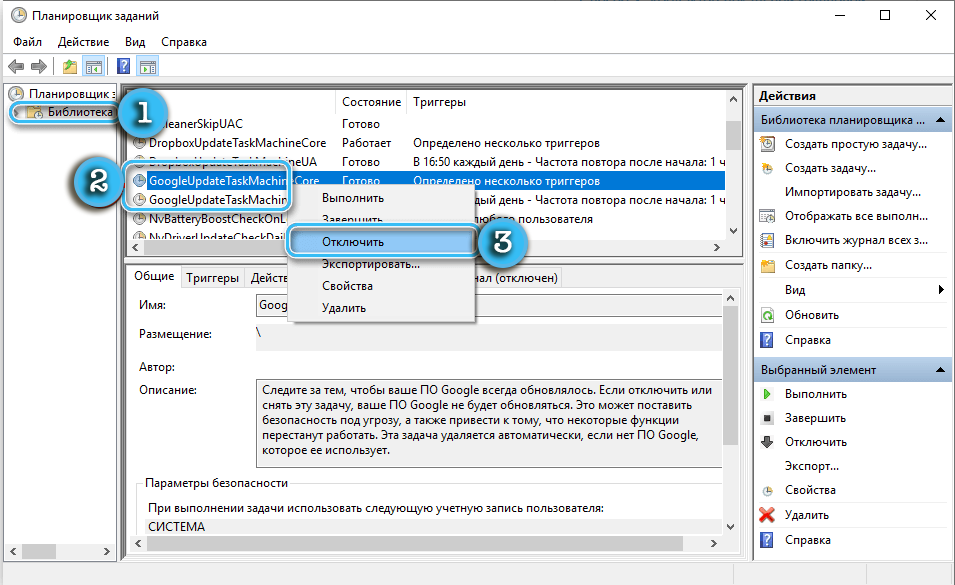Collapse the Библиотека планировщика actions section
Image resolution: width=955 pixels, height=585 pixels.
[x=941, y=120]
